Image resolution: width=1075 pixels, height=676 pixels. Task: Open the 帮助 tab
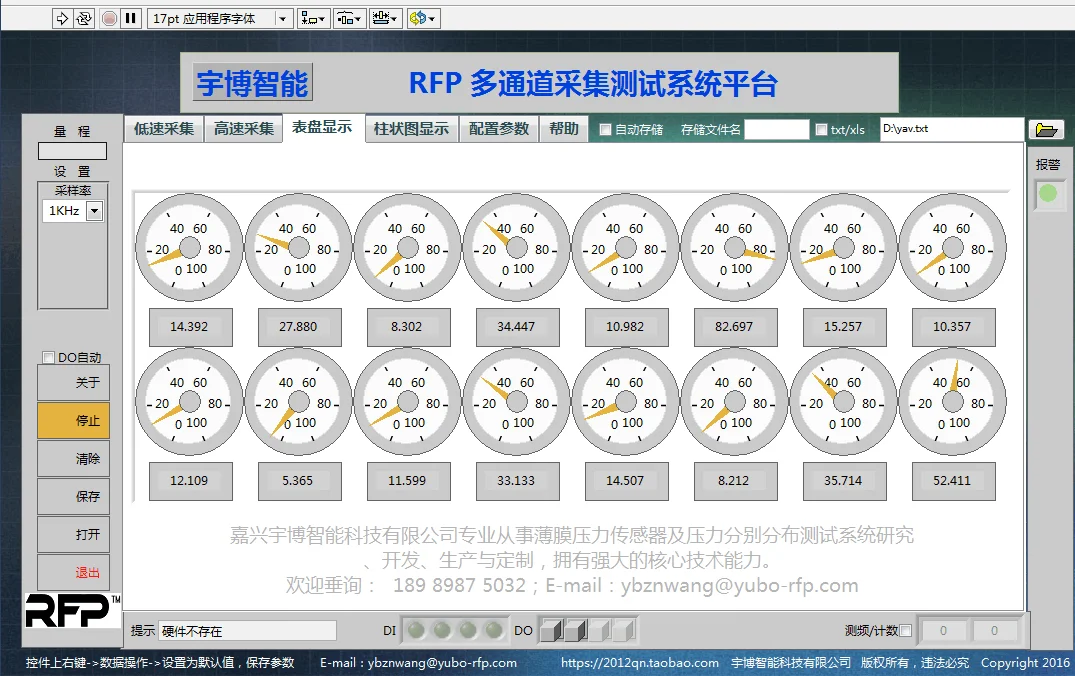point(564,128)
